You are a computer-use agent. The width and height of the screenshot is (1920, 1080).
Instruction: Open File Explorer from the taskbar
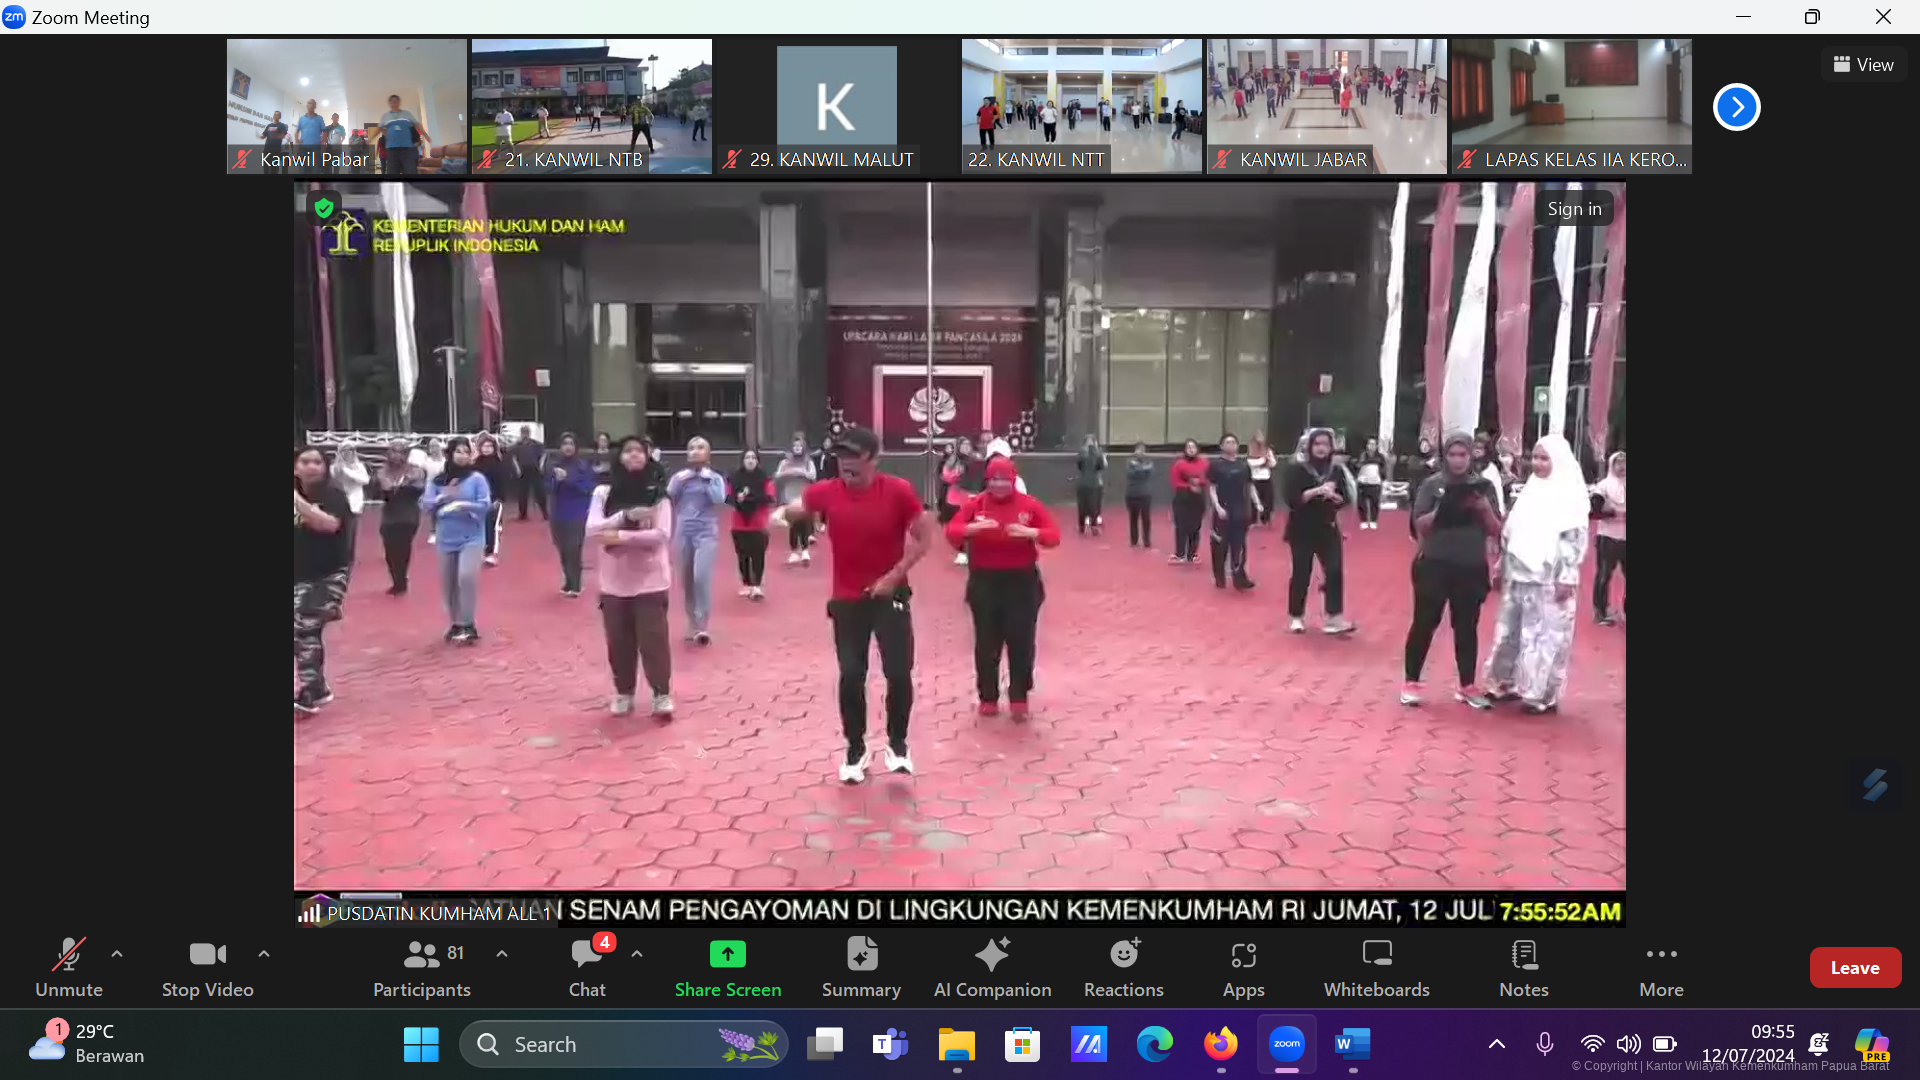pyautogui.click(x=957, y=1045)
